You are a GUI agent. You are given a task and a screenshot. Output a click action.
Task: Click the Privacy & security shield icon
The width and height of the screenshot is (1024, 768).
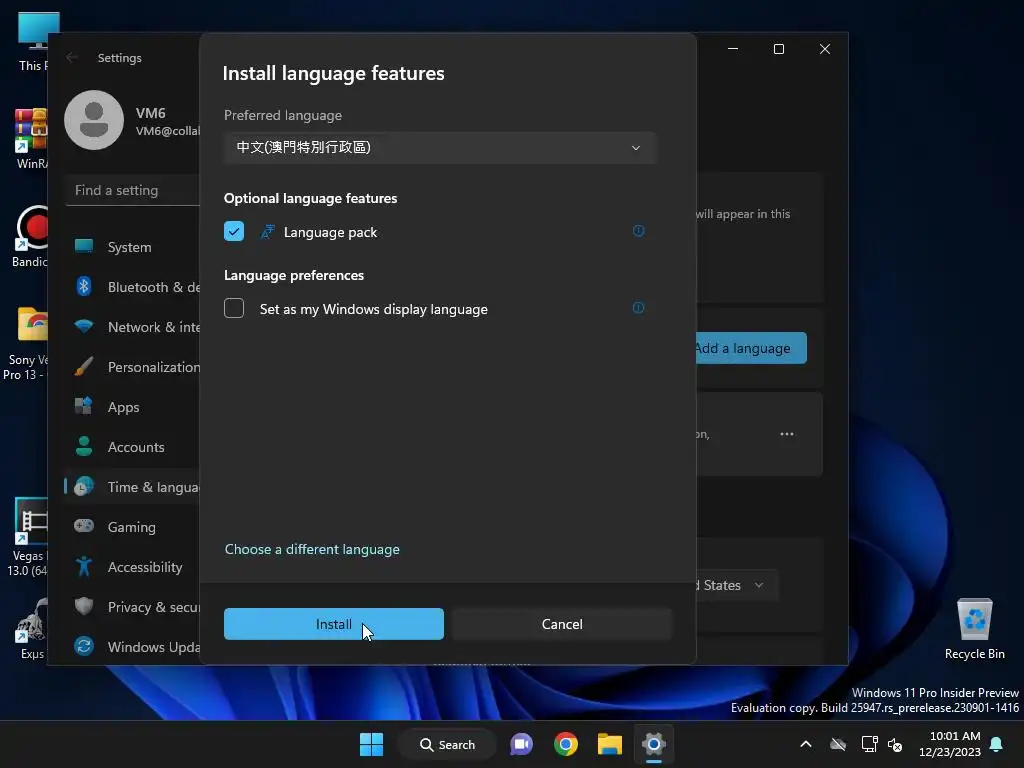(x=84, y=606)
